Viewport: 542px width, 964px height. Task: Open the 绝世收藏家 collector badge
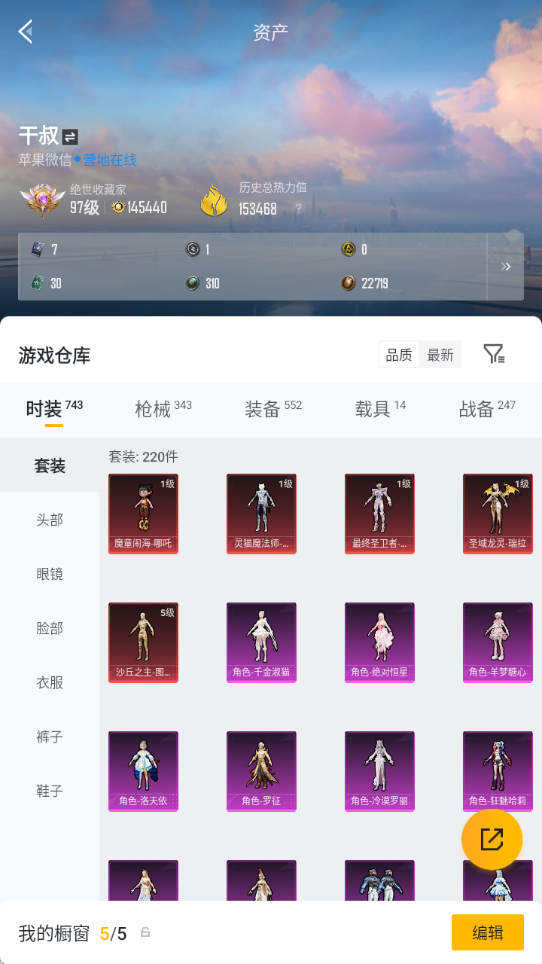pyautogui.click(x=42, y=200)
